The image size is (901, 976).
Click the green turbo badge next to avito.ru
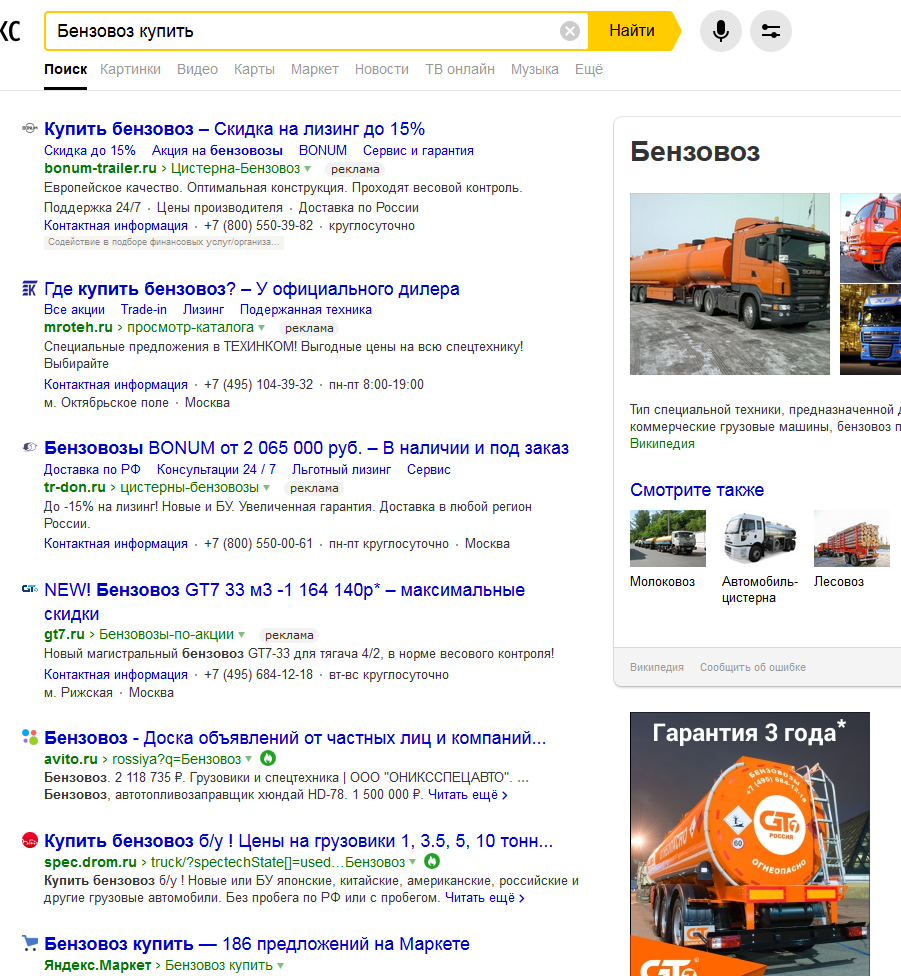tap(267, 758)
